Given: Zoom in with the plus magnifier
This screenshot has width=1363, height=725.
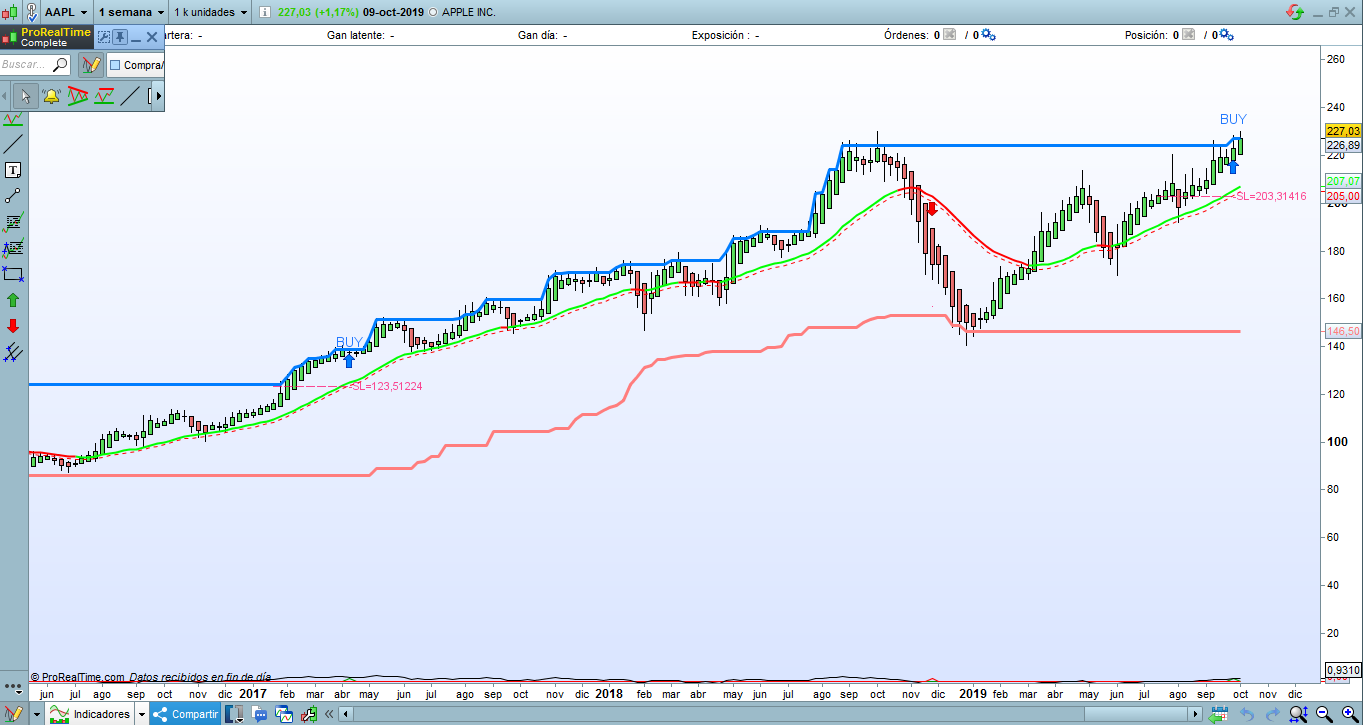Looking at the screenshot, I should 1348,714.
